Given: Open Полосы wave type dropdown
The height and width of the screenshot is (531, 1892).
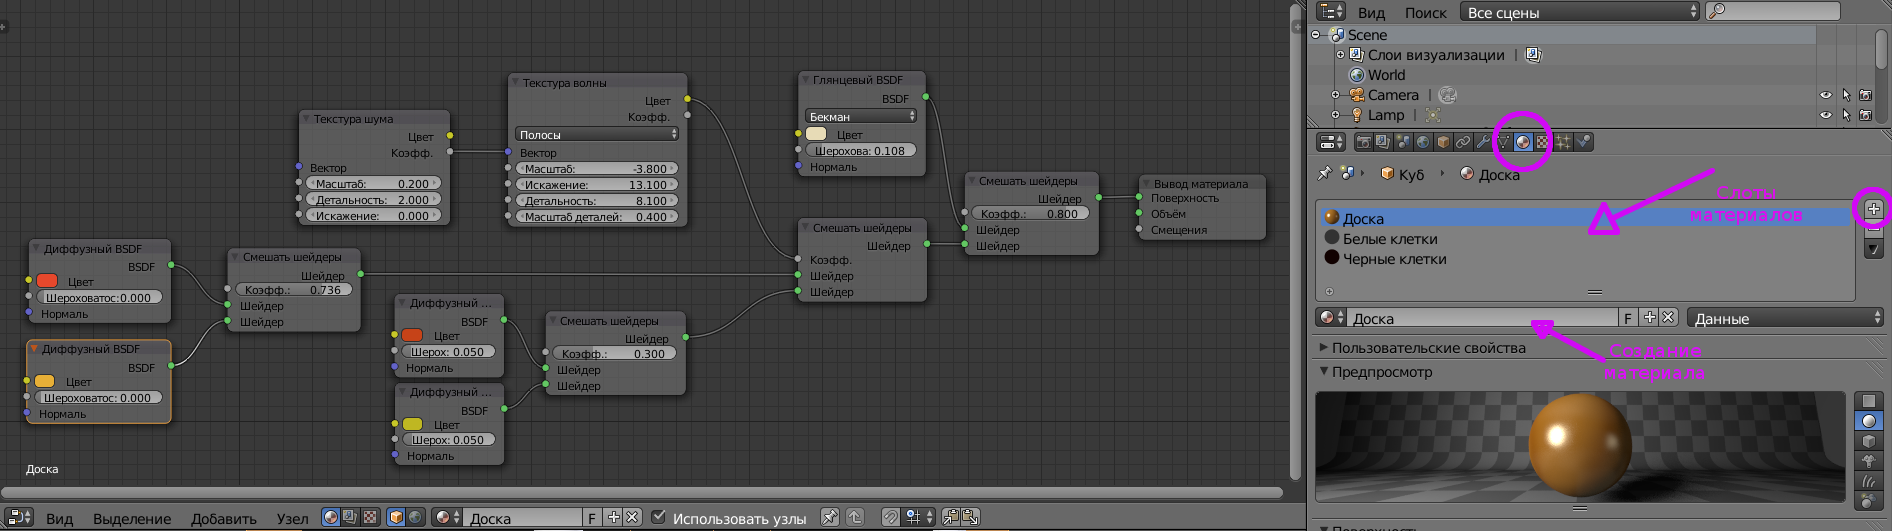Looking at the screenshot, I should [597, 134].
